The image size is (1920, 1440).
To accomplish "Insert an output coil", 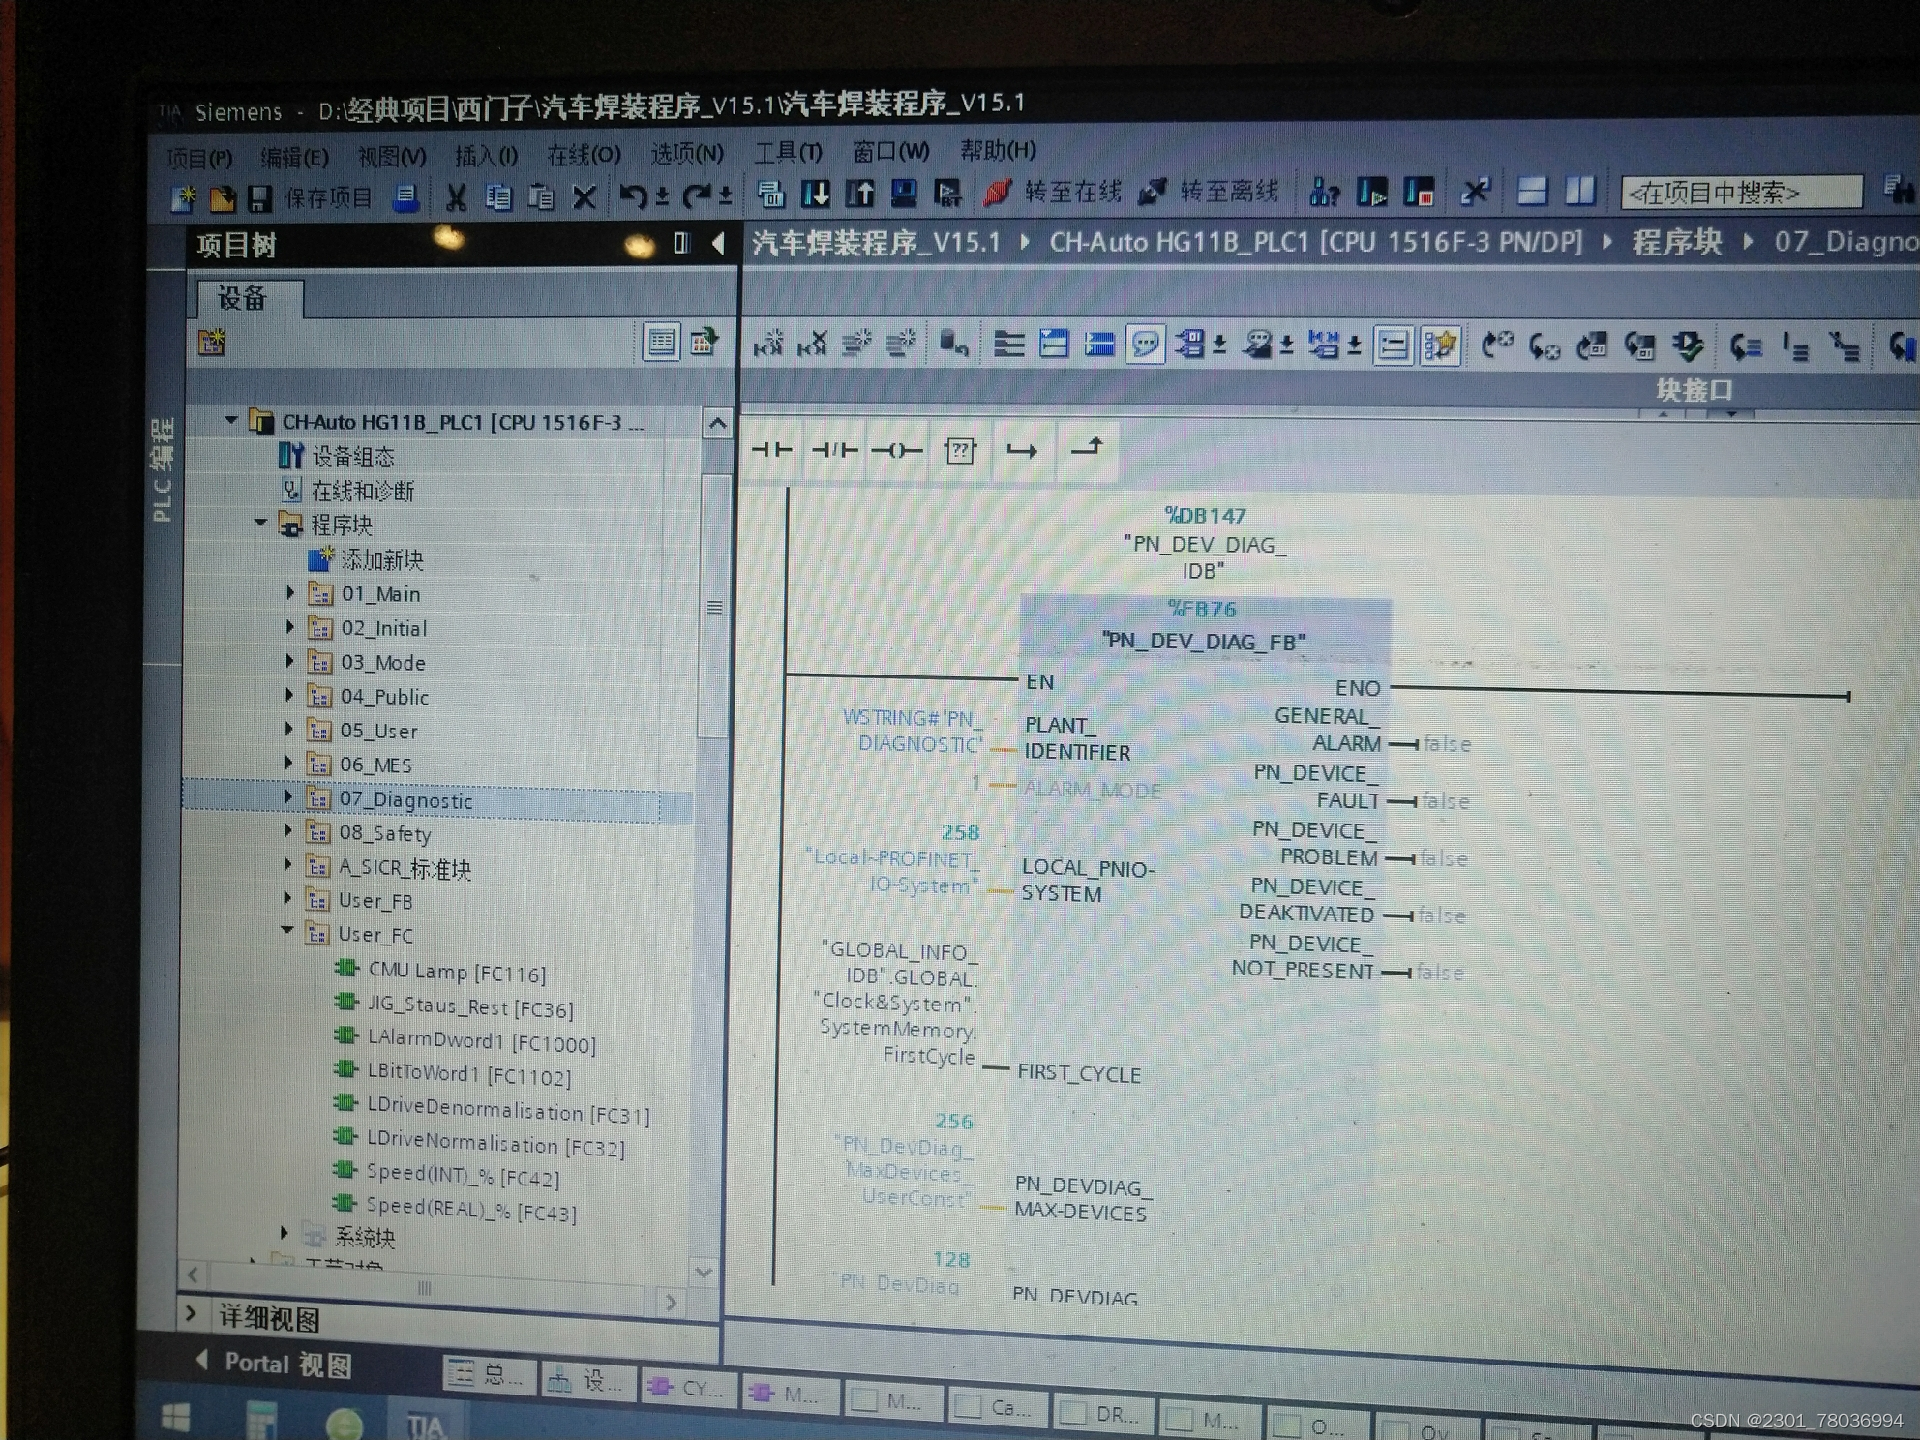I will tap(897, 451).
